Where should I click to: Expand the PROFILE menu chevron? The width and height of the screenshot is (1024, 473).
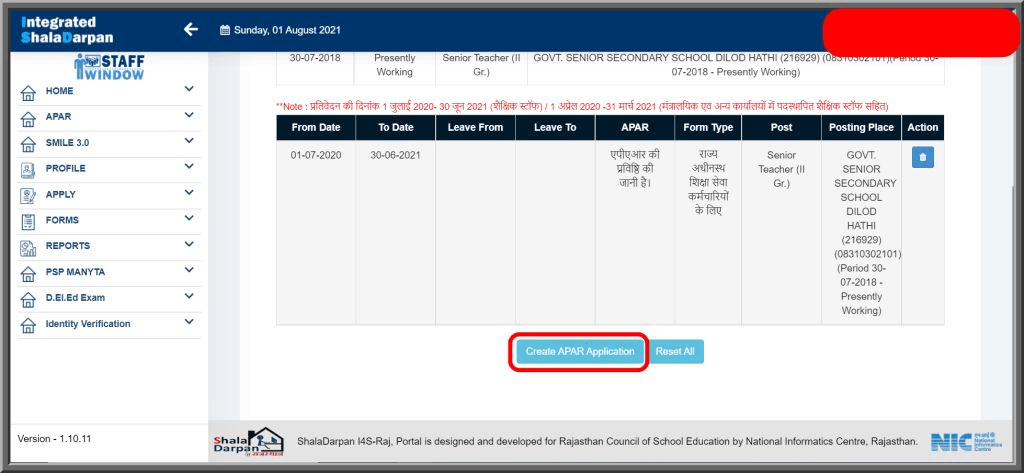pyautogui.click(x=189, y=167)
